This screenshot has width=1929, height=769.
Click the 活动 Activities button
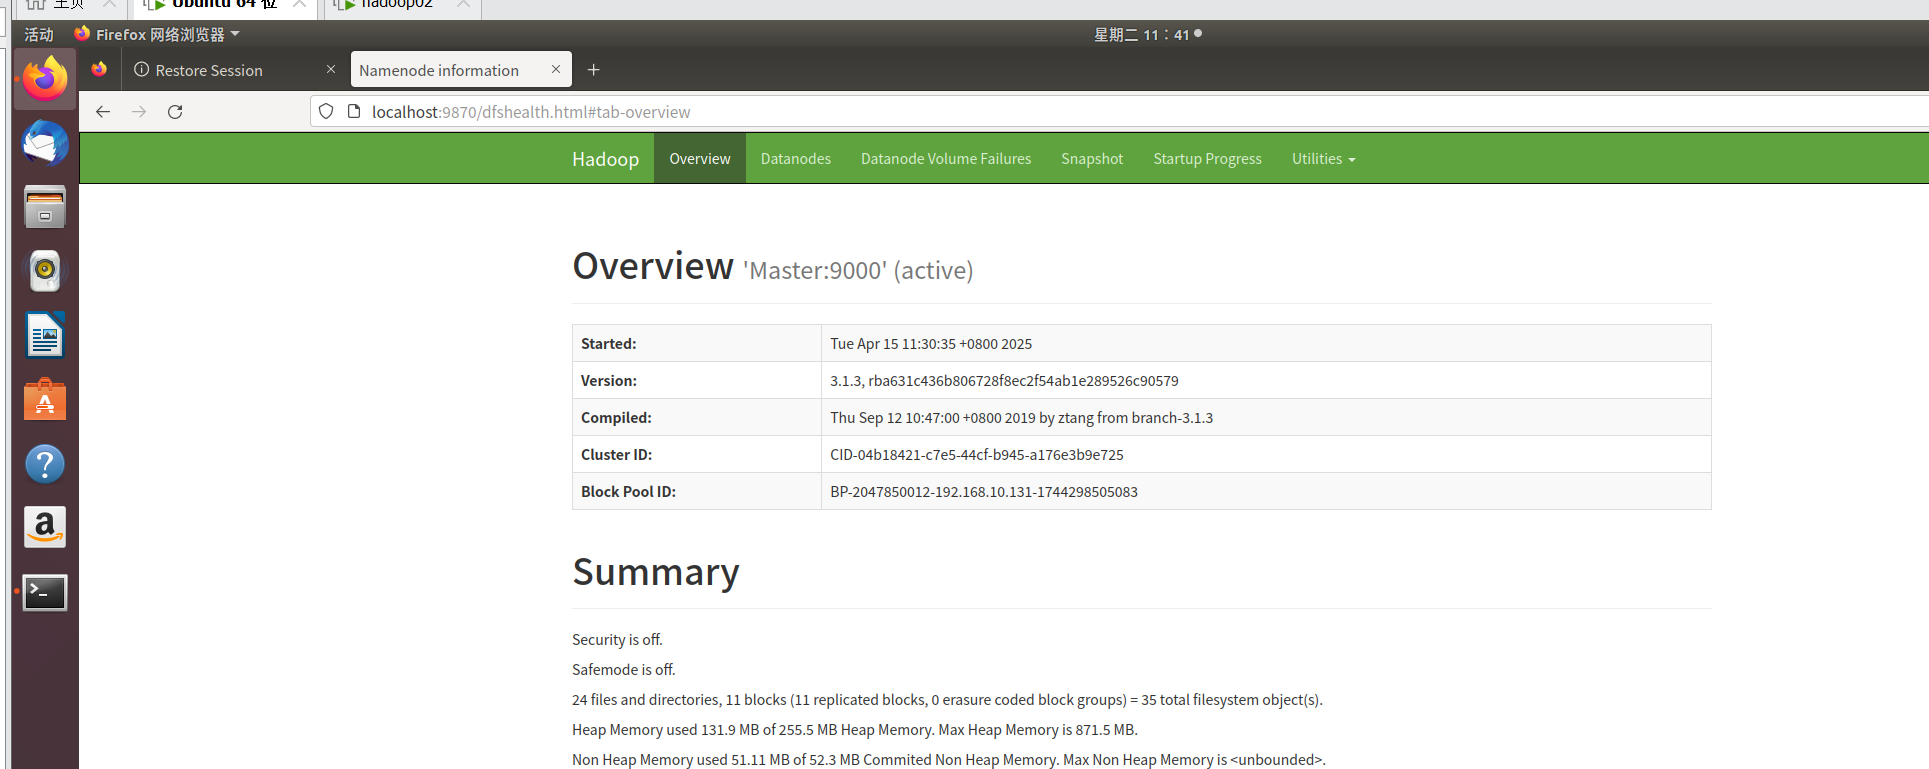(39, 35)
